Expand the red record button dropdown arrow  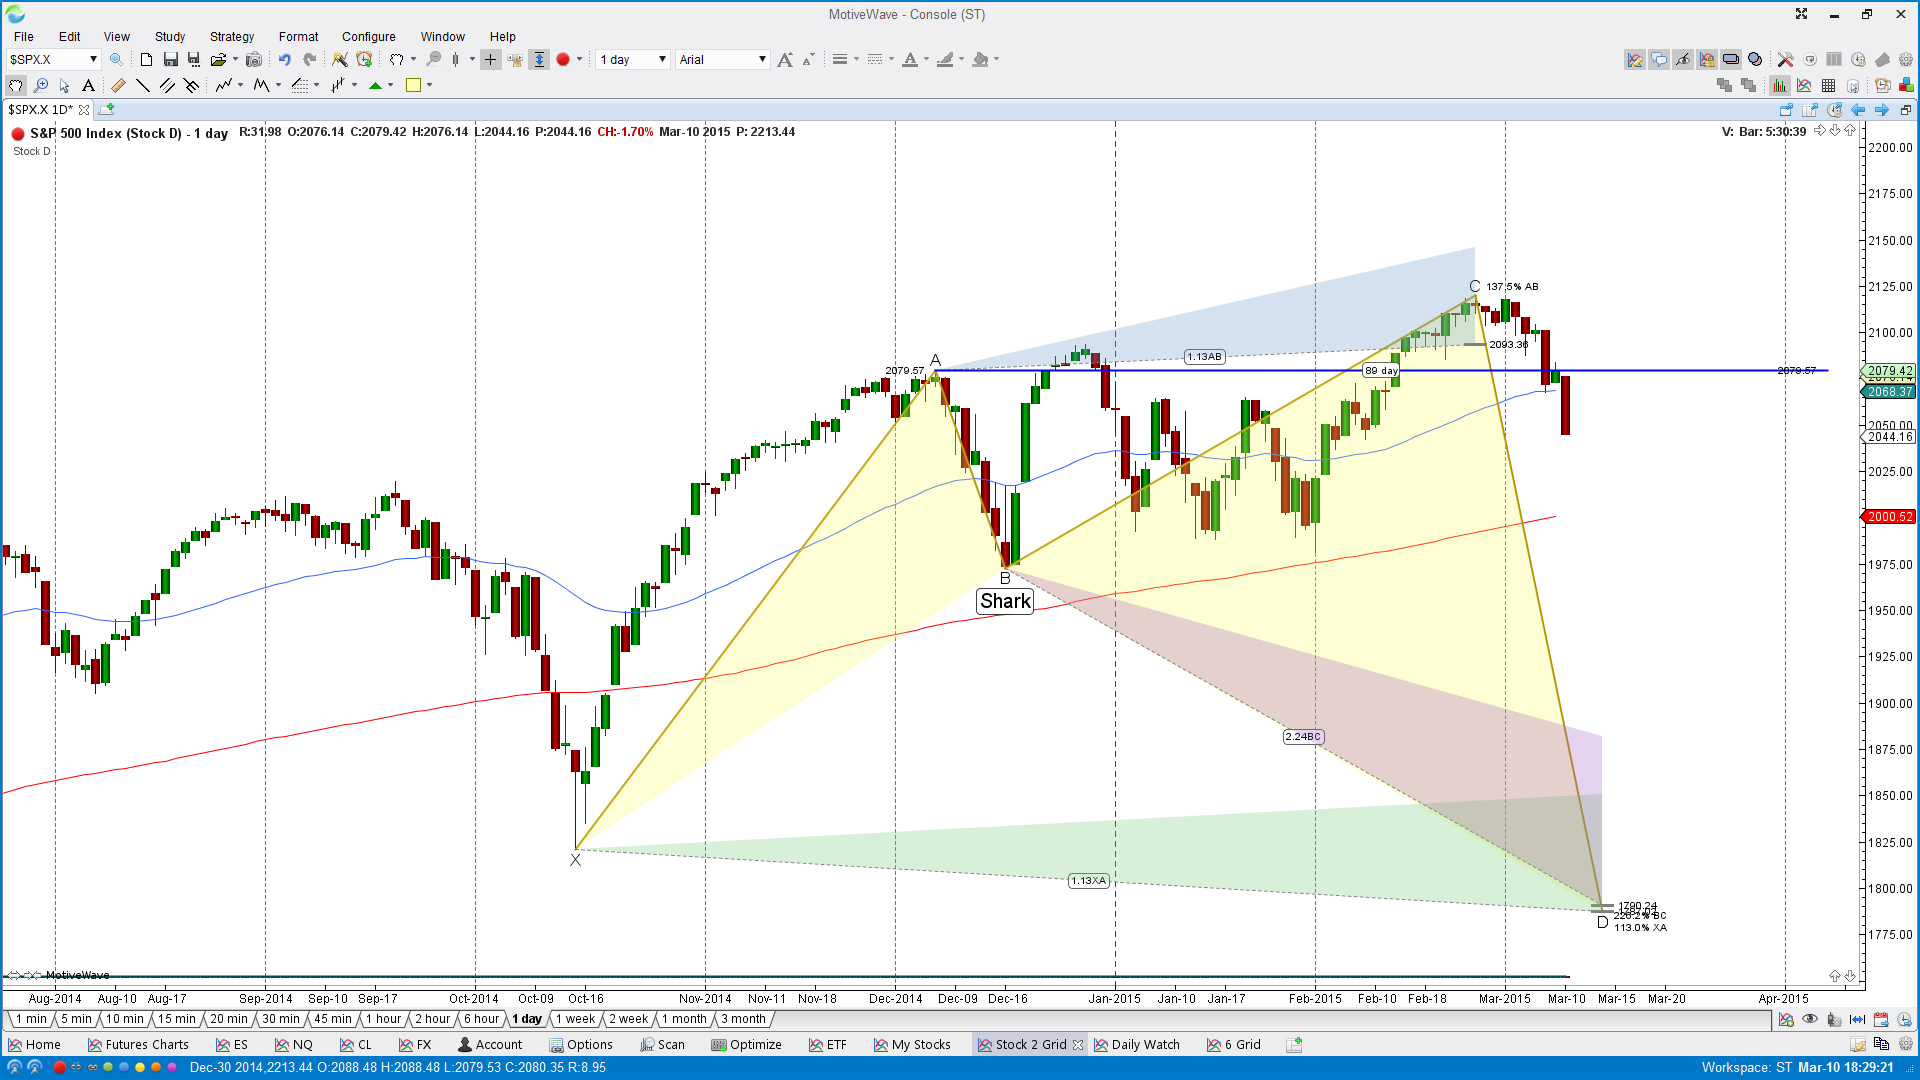(x=579, y=60)
